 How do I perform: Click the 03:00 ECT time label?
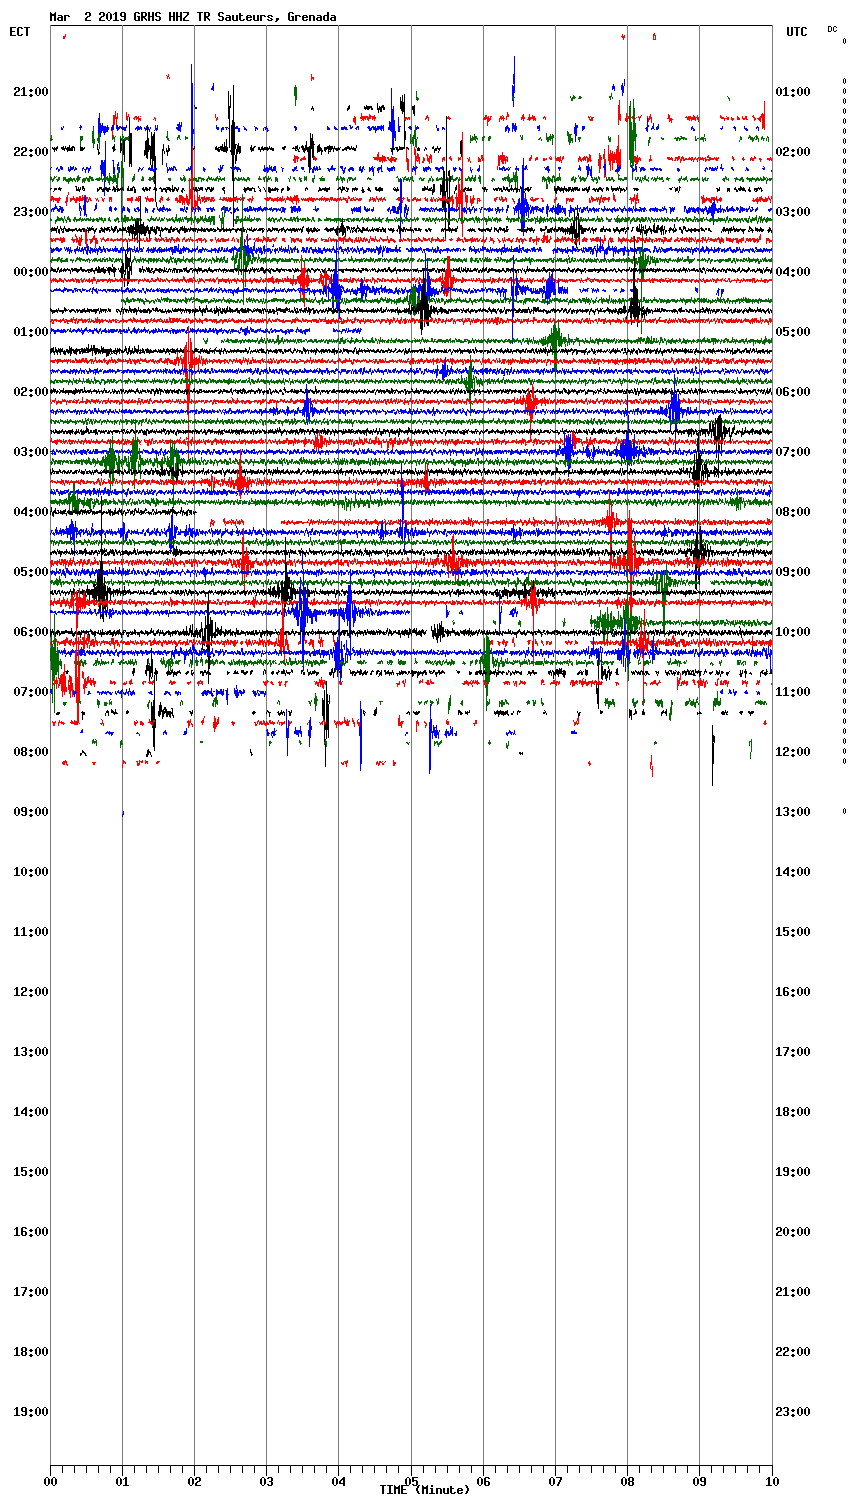coord(30,452)
